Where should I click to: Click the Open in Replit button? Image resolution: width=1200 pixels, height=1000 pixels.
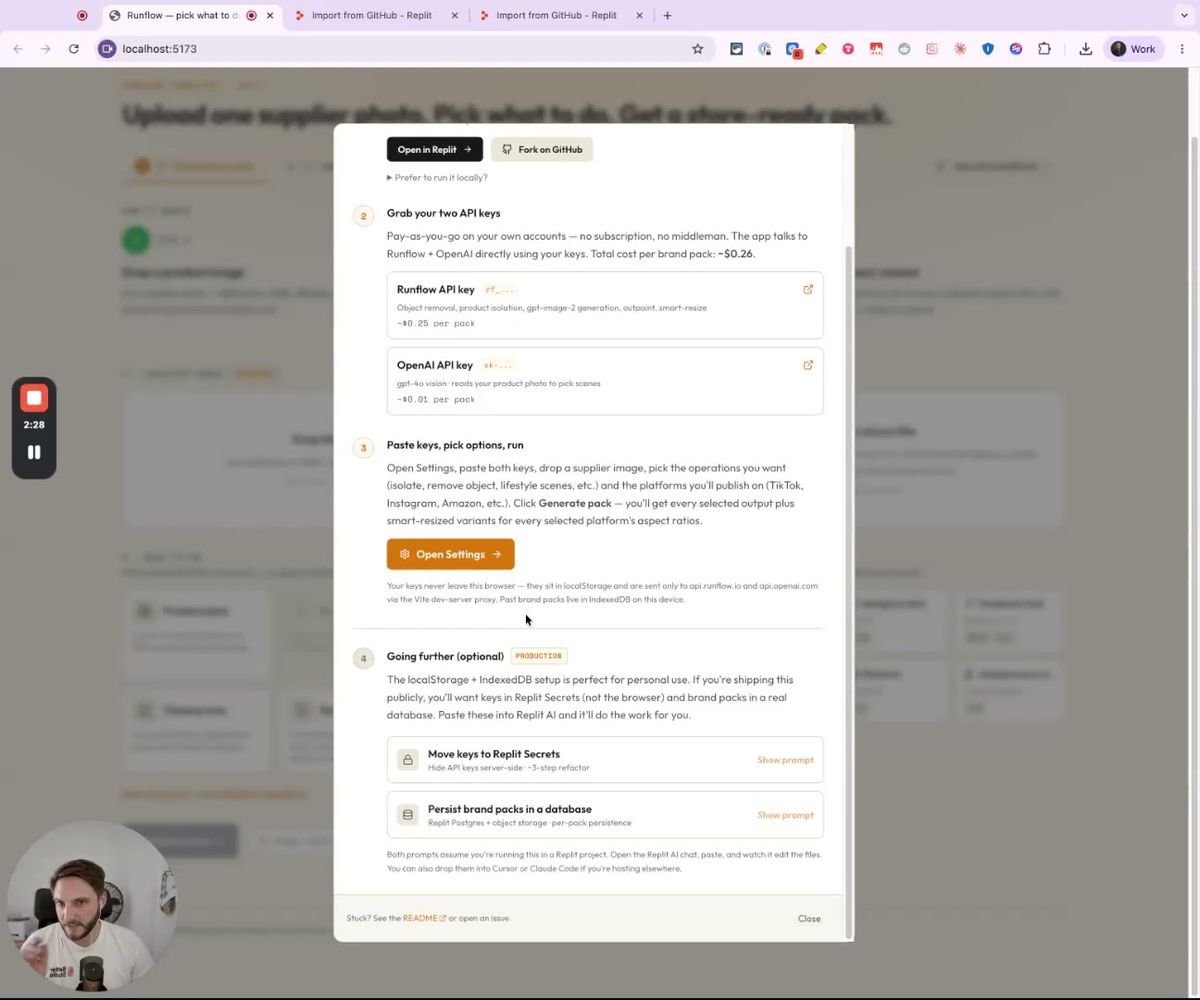click(x=434, y=149)
